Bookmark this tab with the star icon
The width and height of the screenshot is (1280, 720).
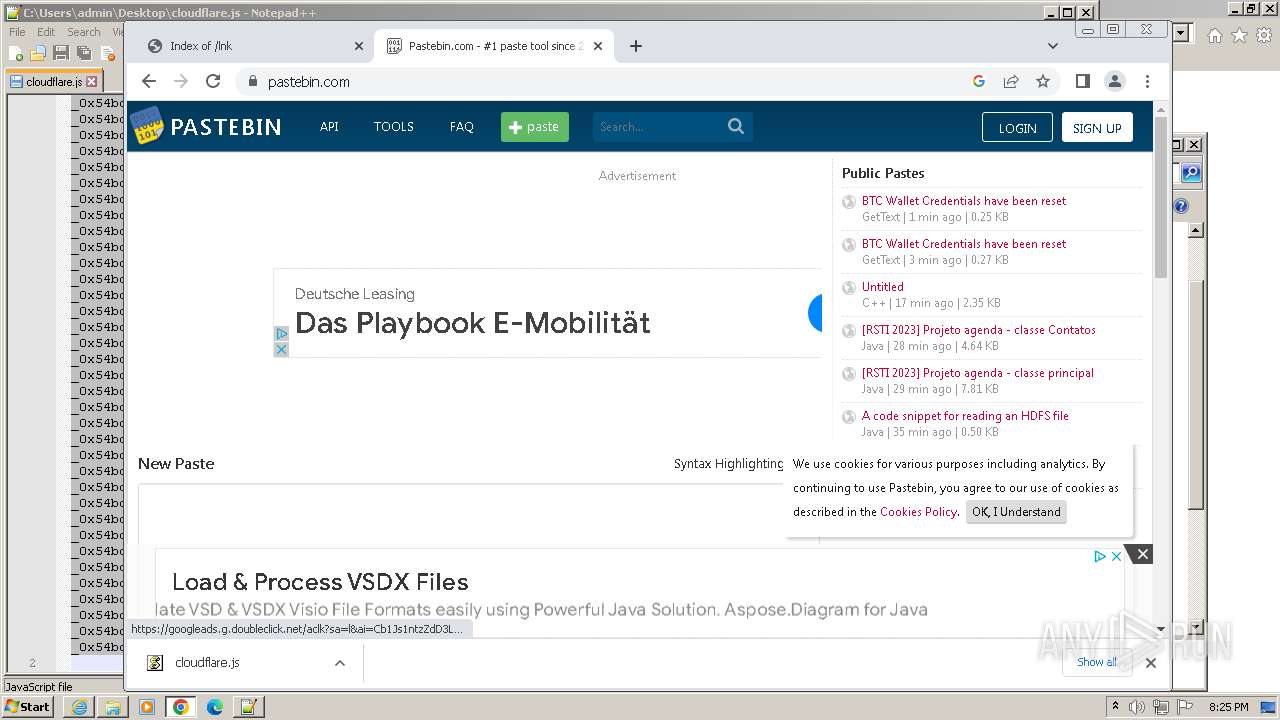click(x=1043, y=81)
